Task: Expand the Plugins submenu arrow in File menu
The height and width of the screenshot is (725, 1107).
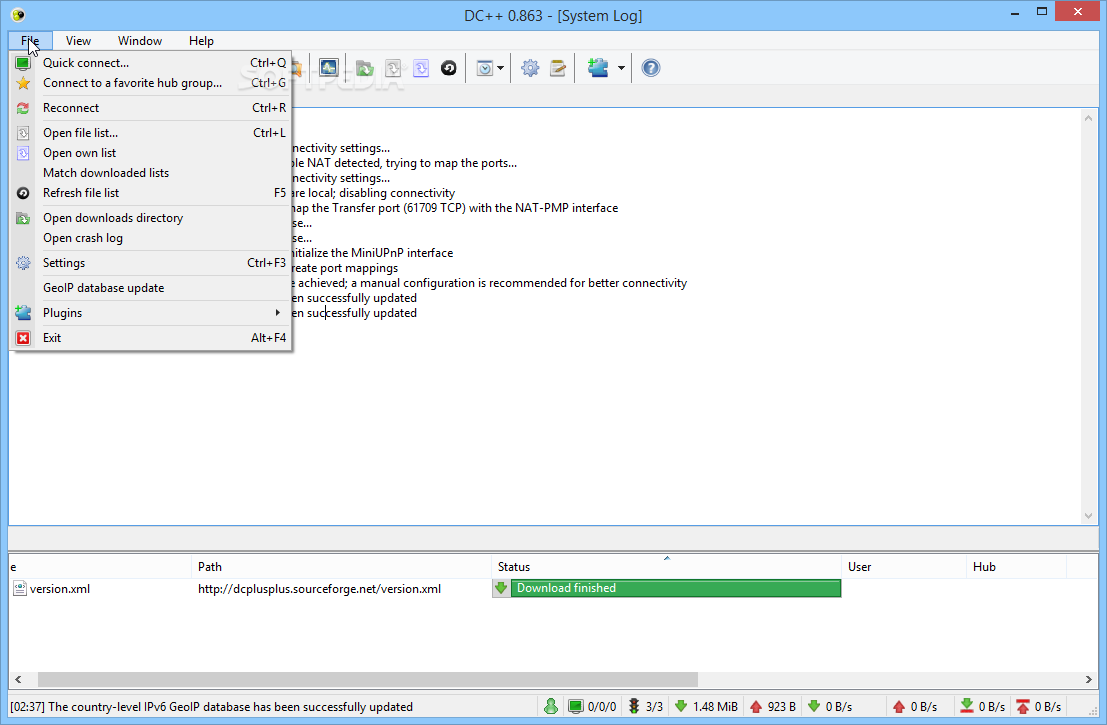Action: coord(277,313)
